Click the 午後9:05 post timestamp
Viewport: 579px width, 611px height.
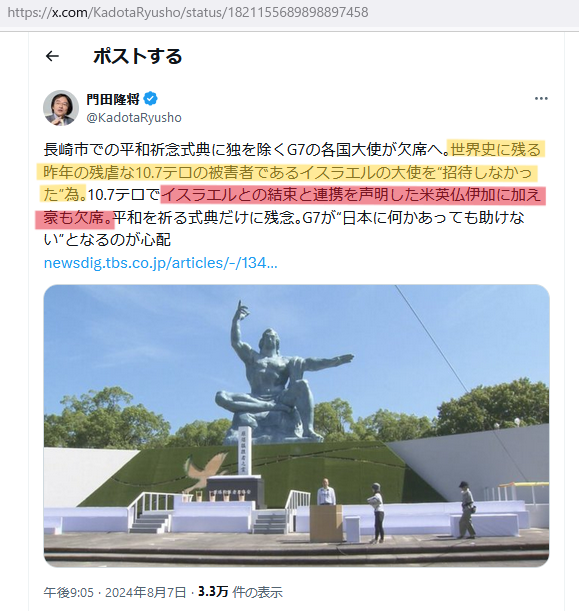pos(69,592)
